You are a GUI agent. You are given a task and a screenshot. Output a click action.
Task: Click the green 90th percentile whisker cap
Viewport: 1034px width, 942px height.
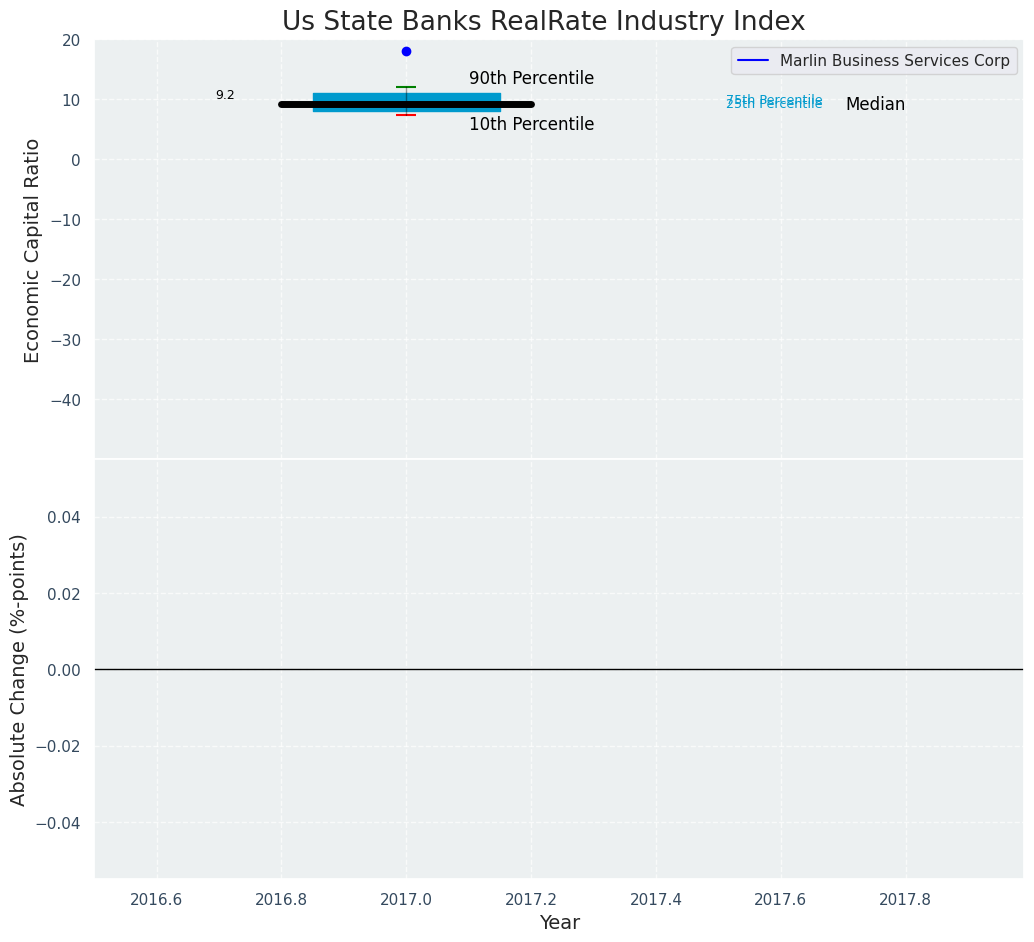(x=406, y=87)
